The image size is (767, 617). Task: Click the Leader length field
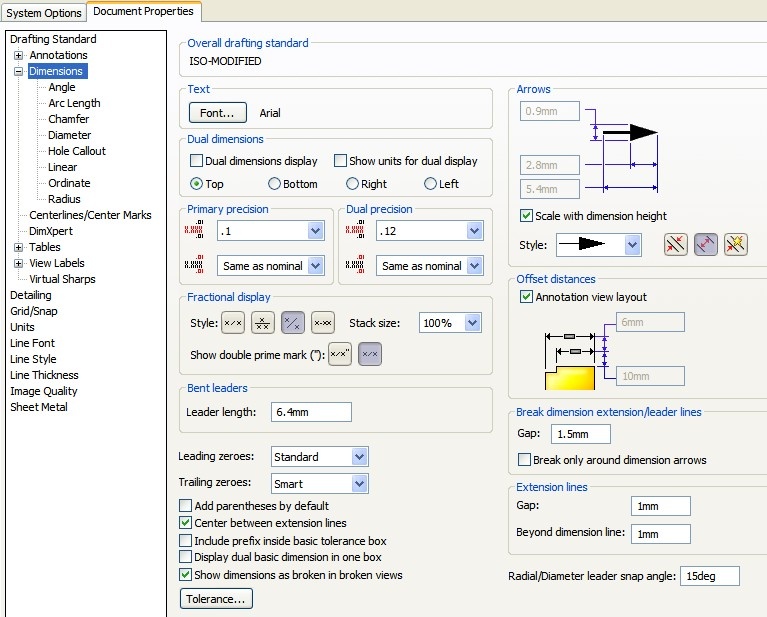click(x=311, y=412)
